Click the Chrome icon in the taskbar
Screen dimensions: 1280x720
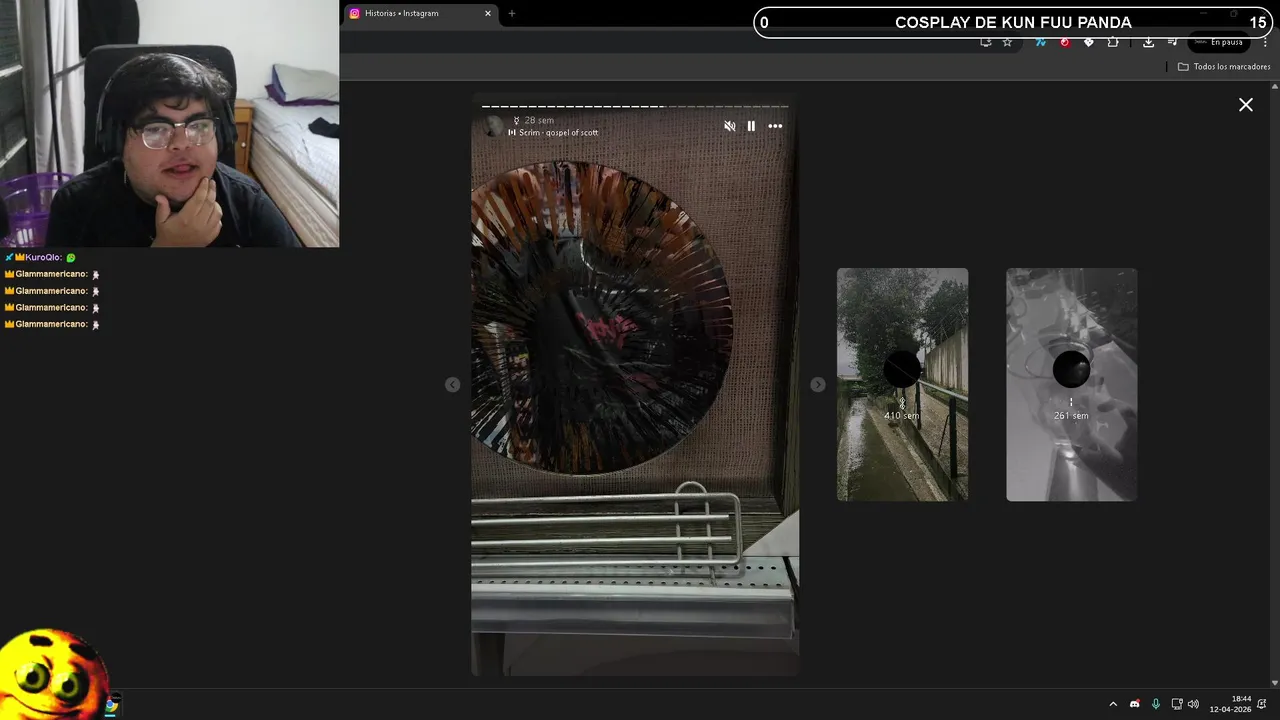pyautogui.click(x=111, y=705)
